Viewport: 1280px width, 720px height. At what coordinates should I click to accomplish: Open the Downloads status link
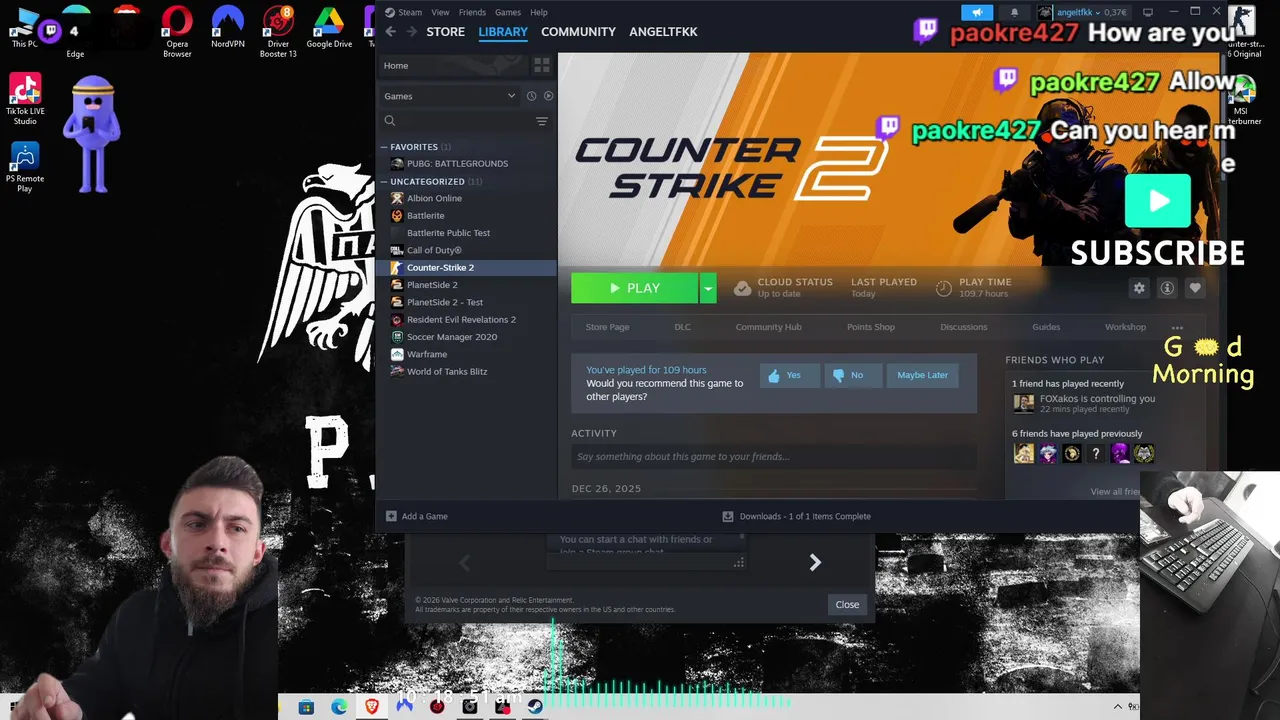click(x=796, y=516)
